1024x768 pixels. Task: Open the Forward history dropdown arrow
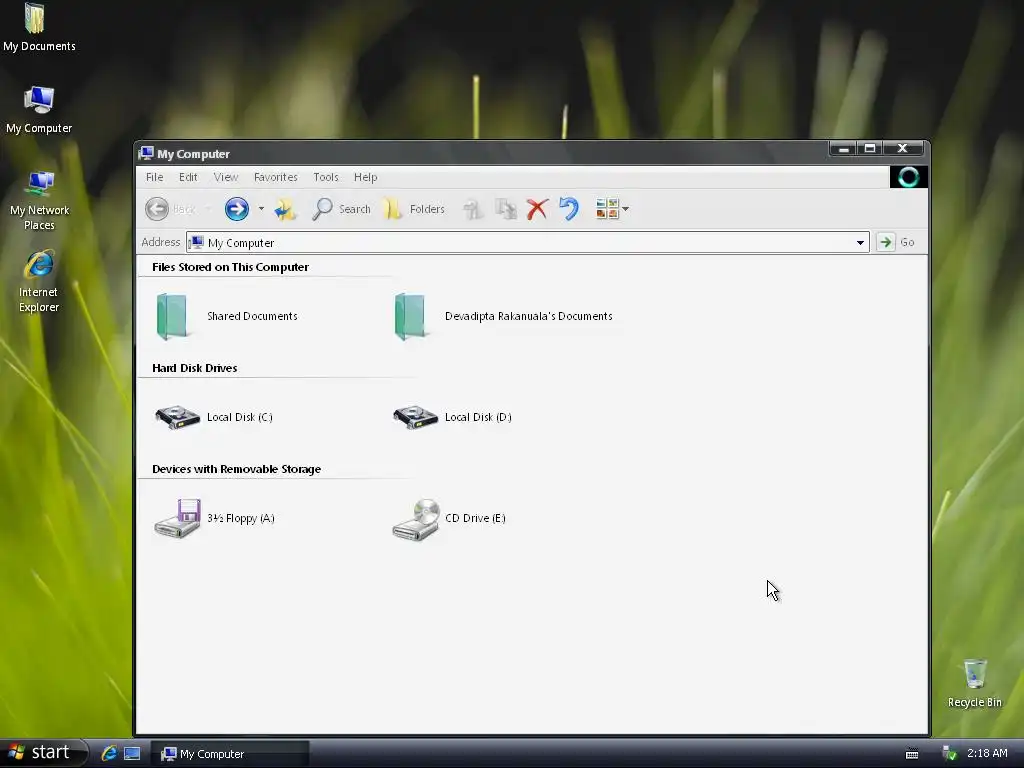(261, 209)
